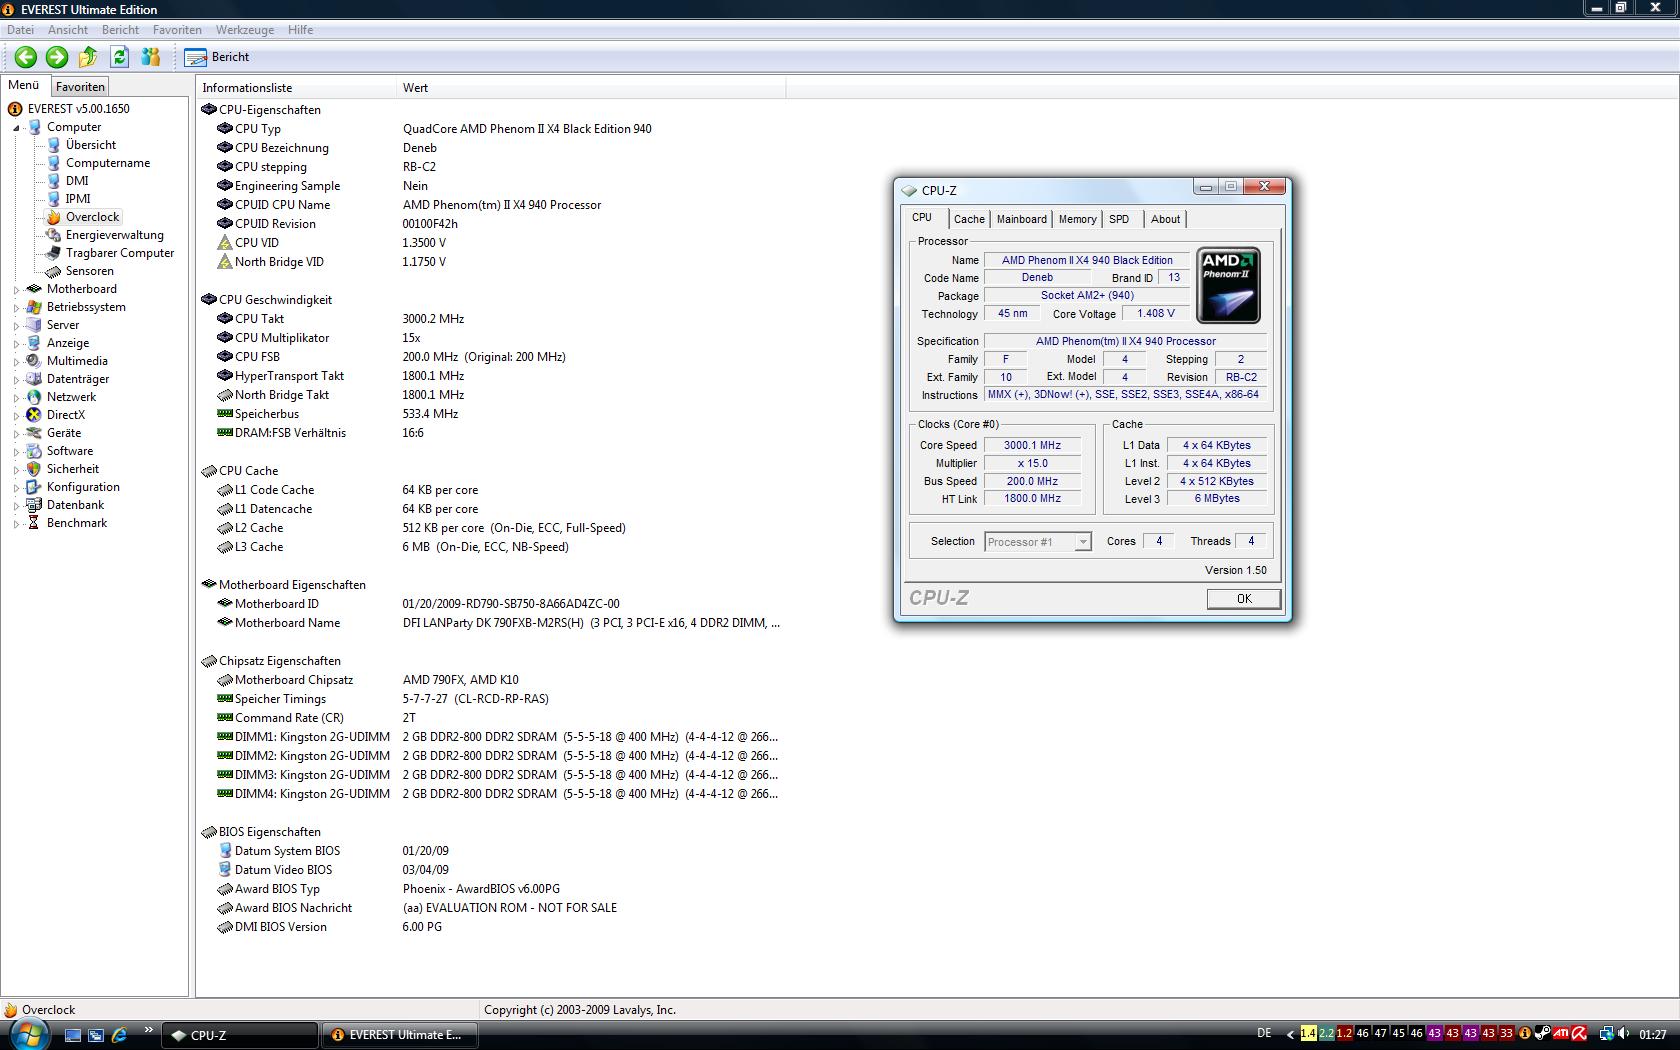Image resolution: width=1680 pixels, height=1050 pixels.
Task: Expand the Server tree node
Action: click(17, 326)
